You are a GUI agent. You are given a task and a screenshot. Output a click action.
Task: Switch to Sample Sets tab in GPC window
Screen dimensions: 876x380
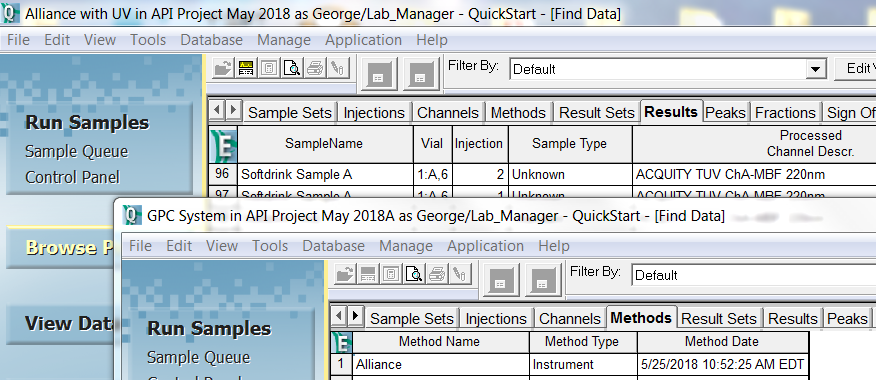[412, 319]
